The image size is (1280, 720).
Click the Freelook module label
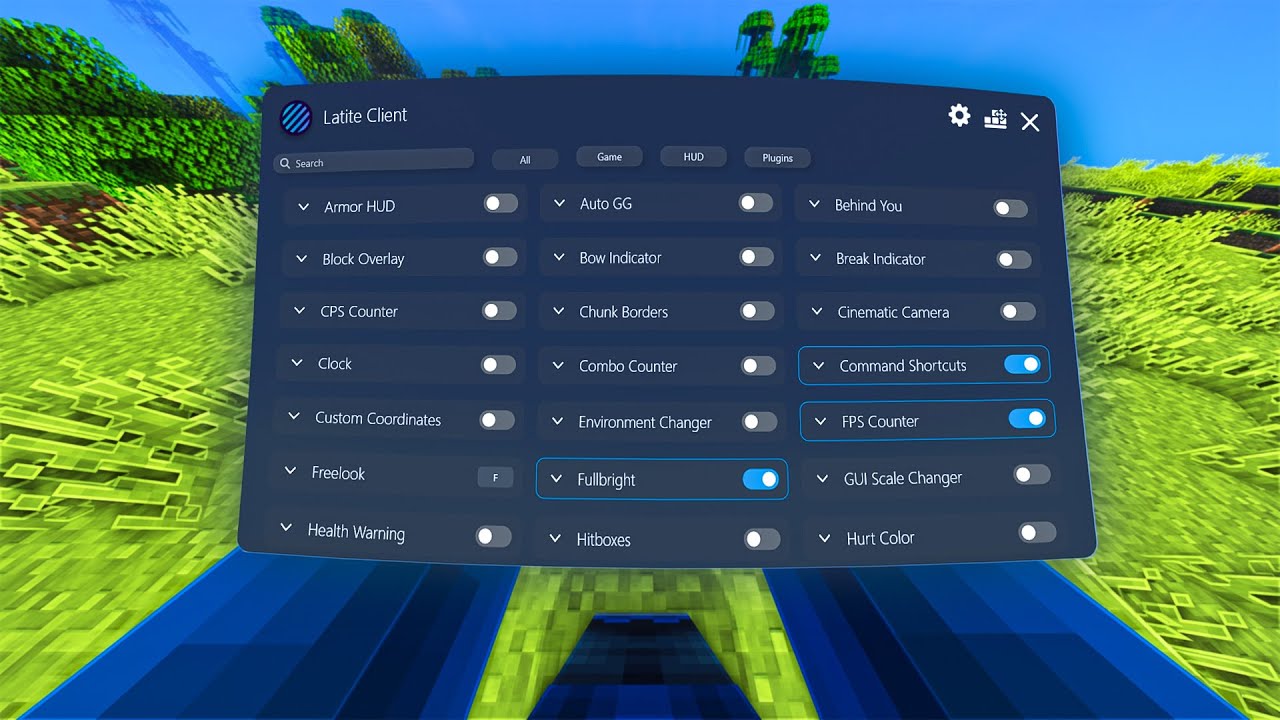(x=338, y=473)
